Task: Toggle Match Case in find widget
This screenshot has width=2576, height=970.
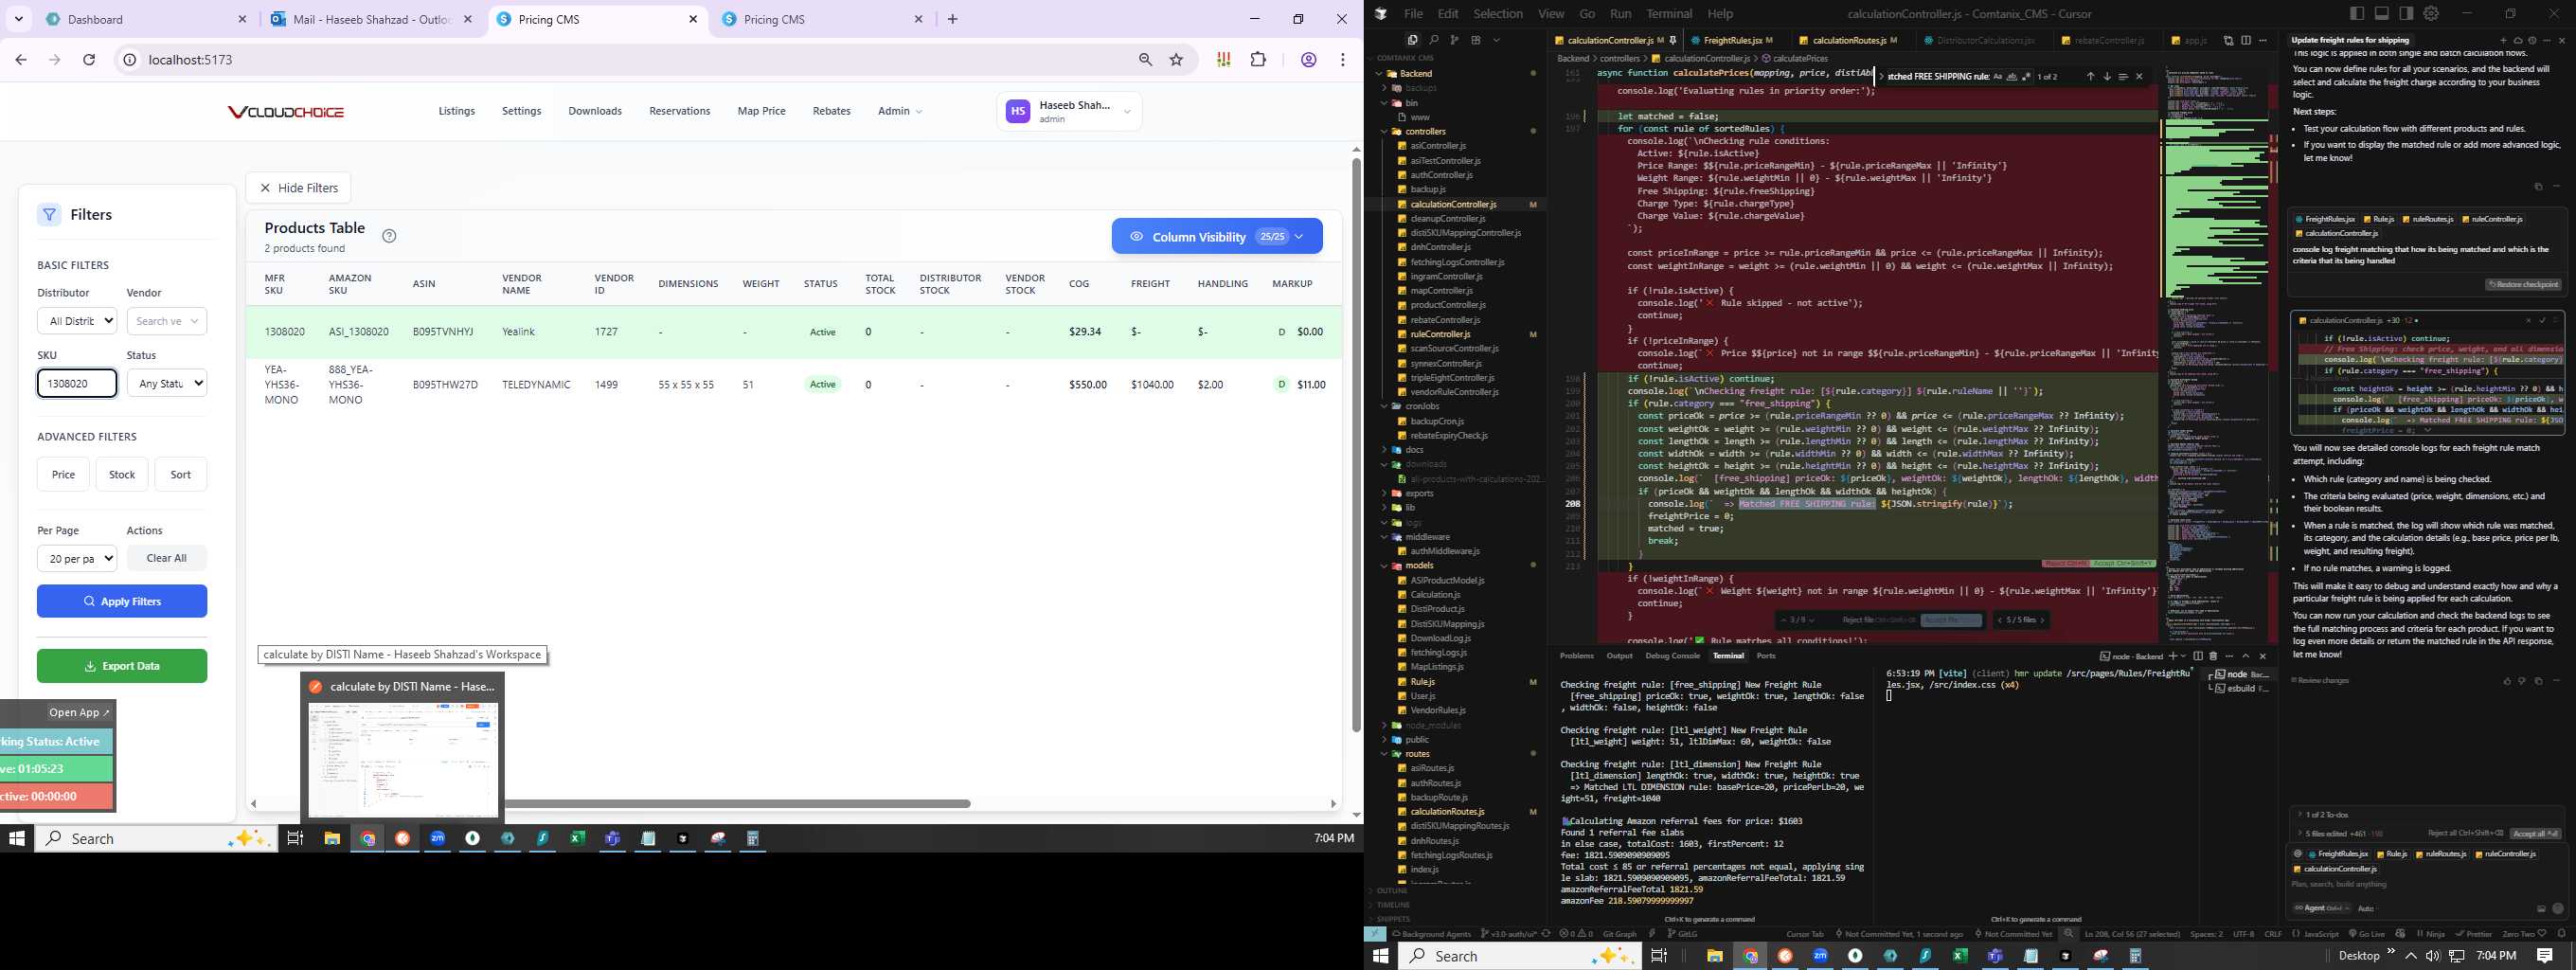Action: [1998, 76]
